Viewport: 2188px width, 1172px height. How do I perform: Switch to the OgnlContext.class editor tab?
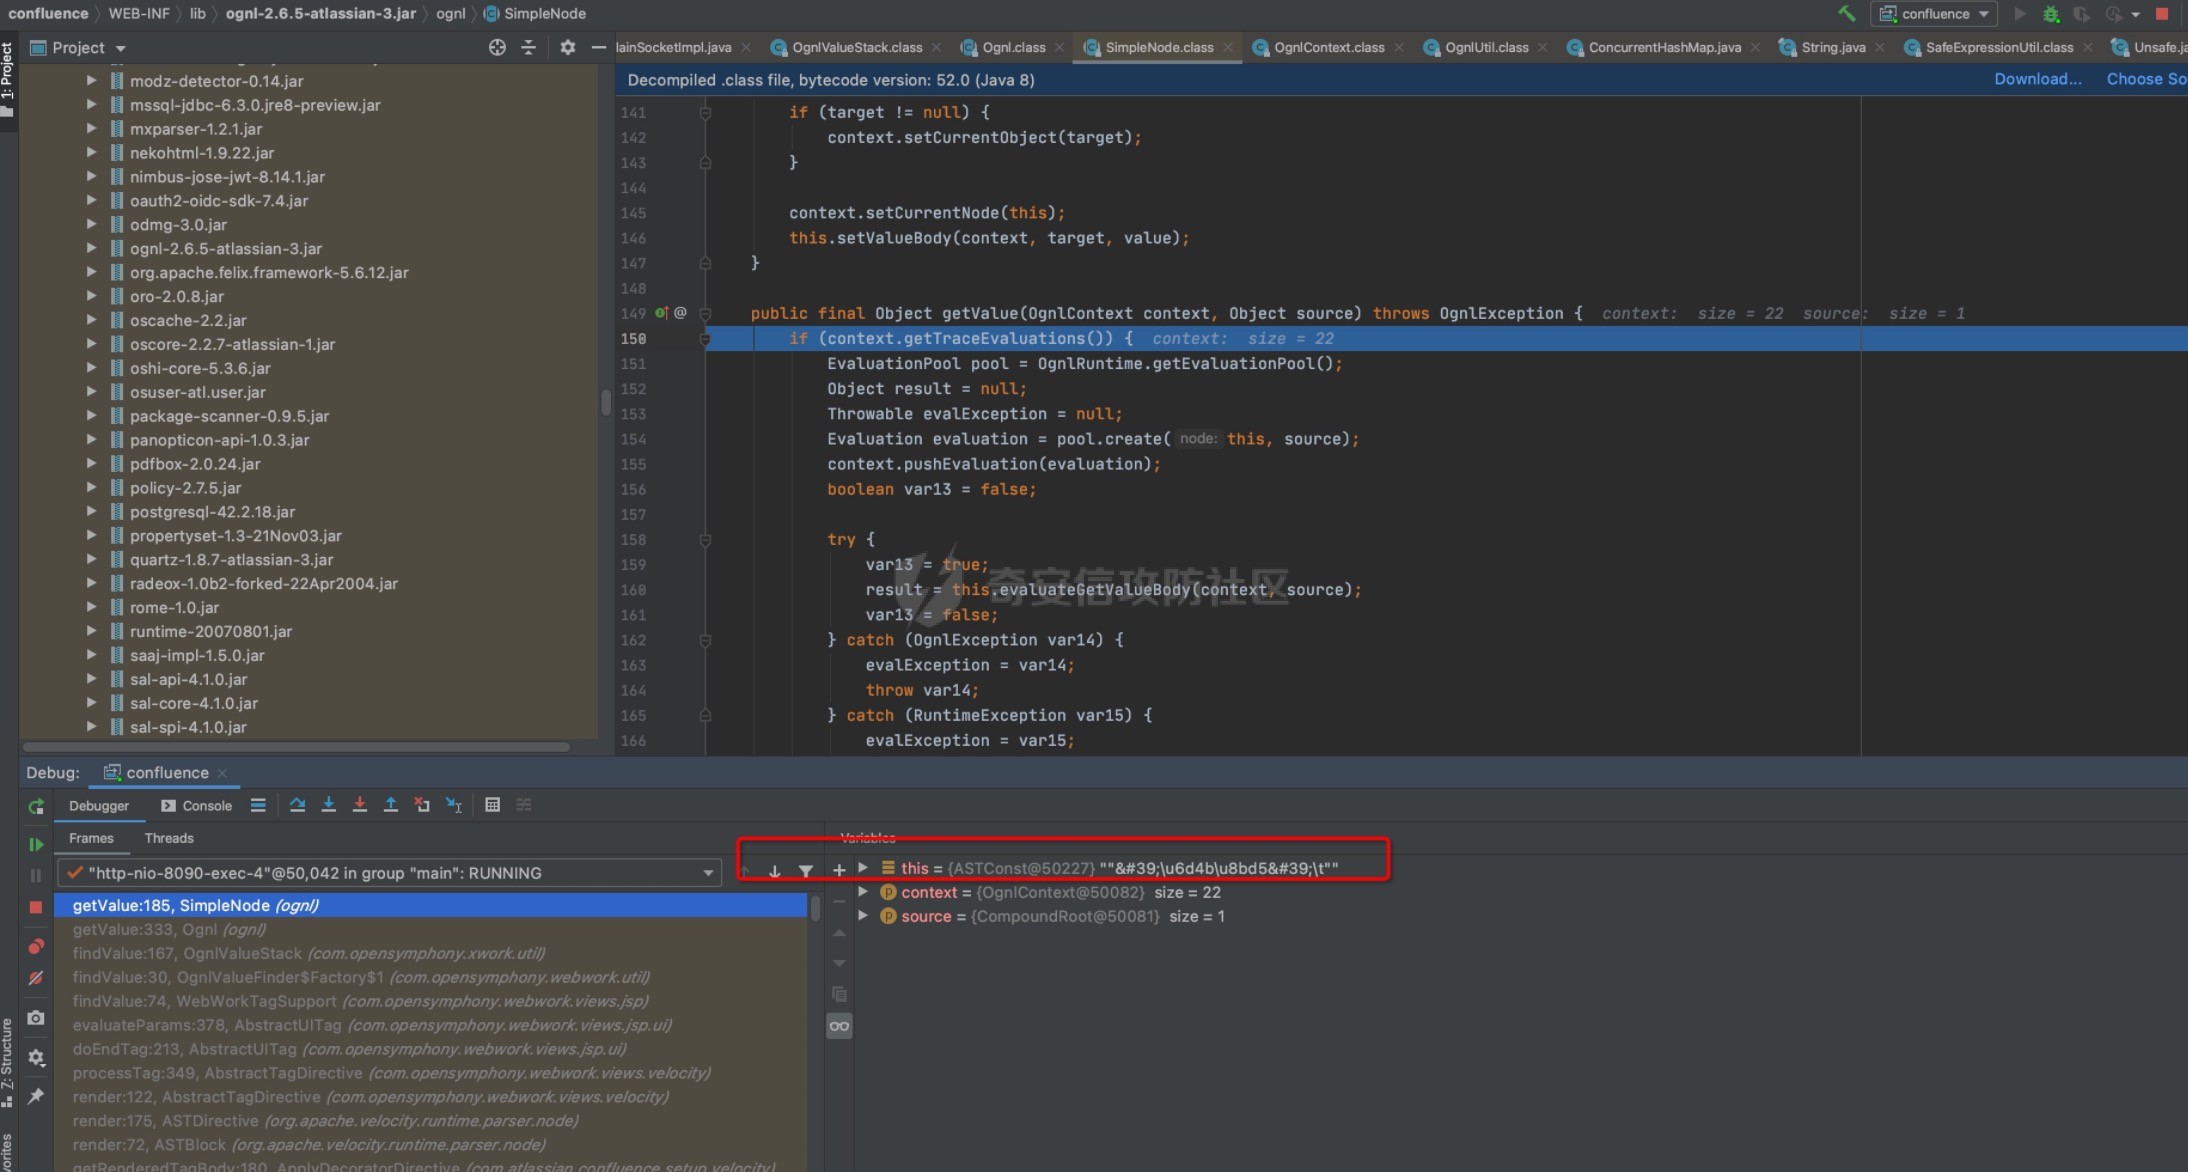pyautogui.click(x=1328, y=47)
